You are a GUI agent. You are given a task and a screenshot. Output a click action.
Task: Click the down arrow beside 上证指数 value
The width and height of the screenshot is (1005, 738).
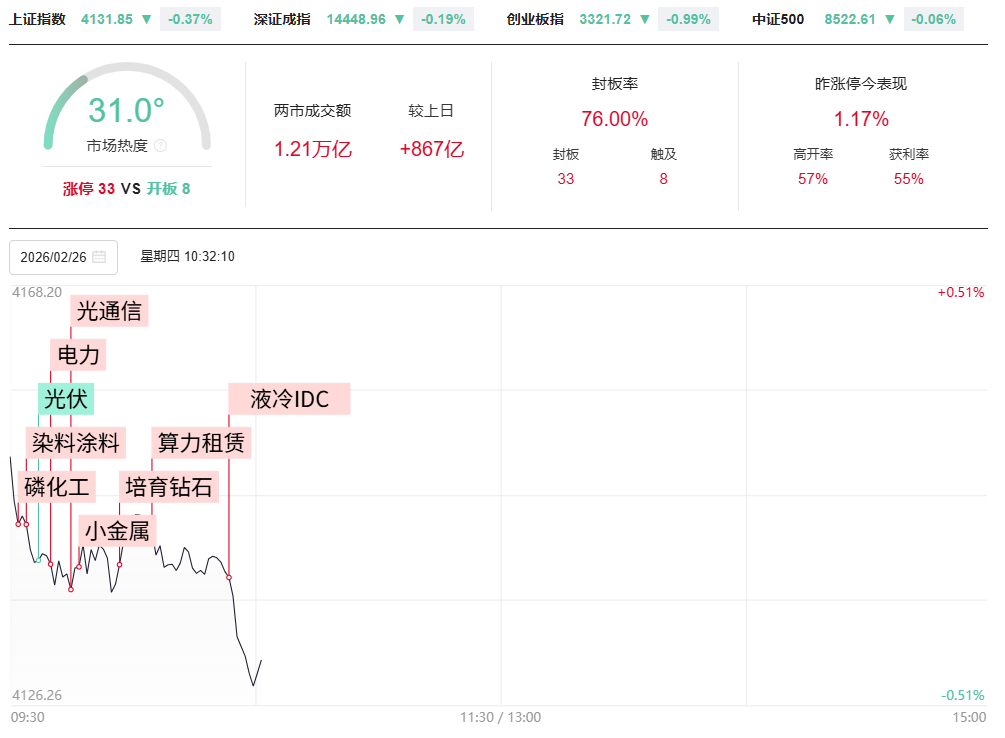tap(147, 19)
